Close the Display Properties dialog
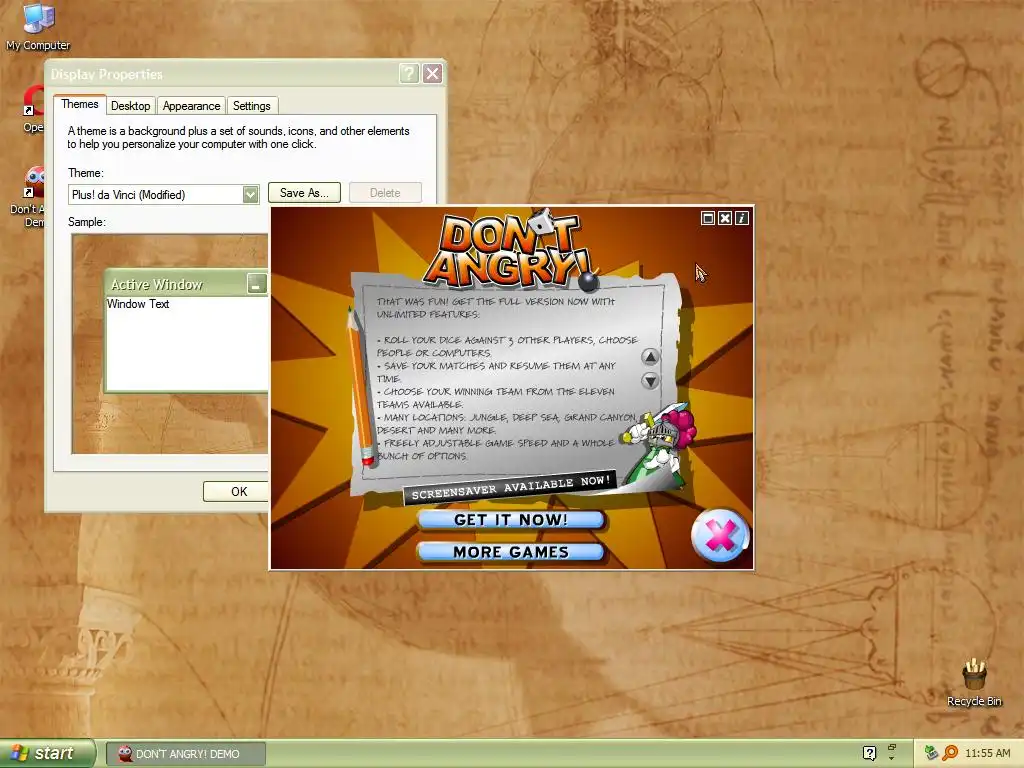1024x768 pixels. tap(432, 73)
